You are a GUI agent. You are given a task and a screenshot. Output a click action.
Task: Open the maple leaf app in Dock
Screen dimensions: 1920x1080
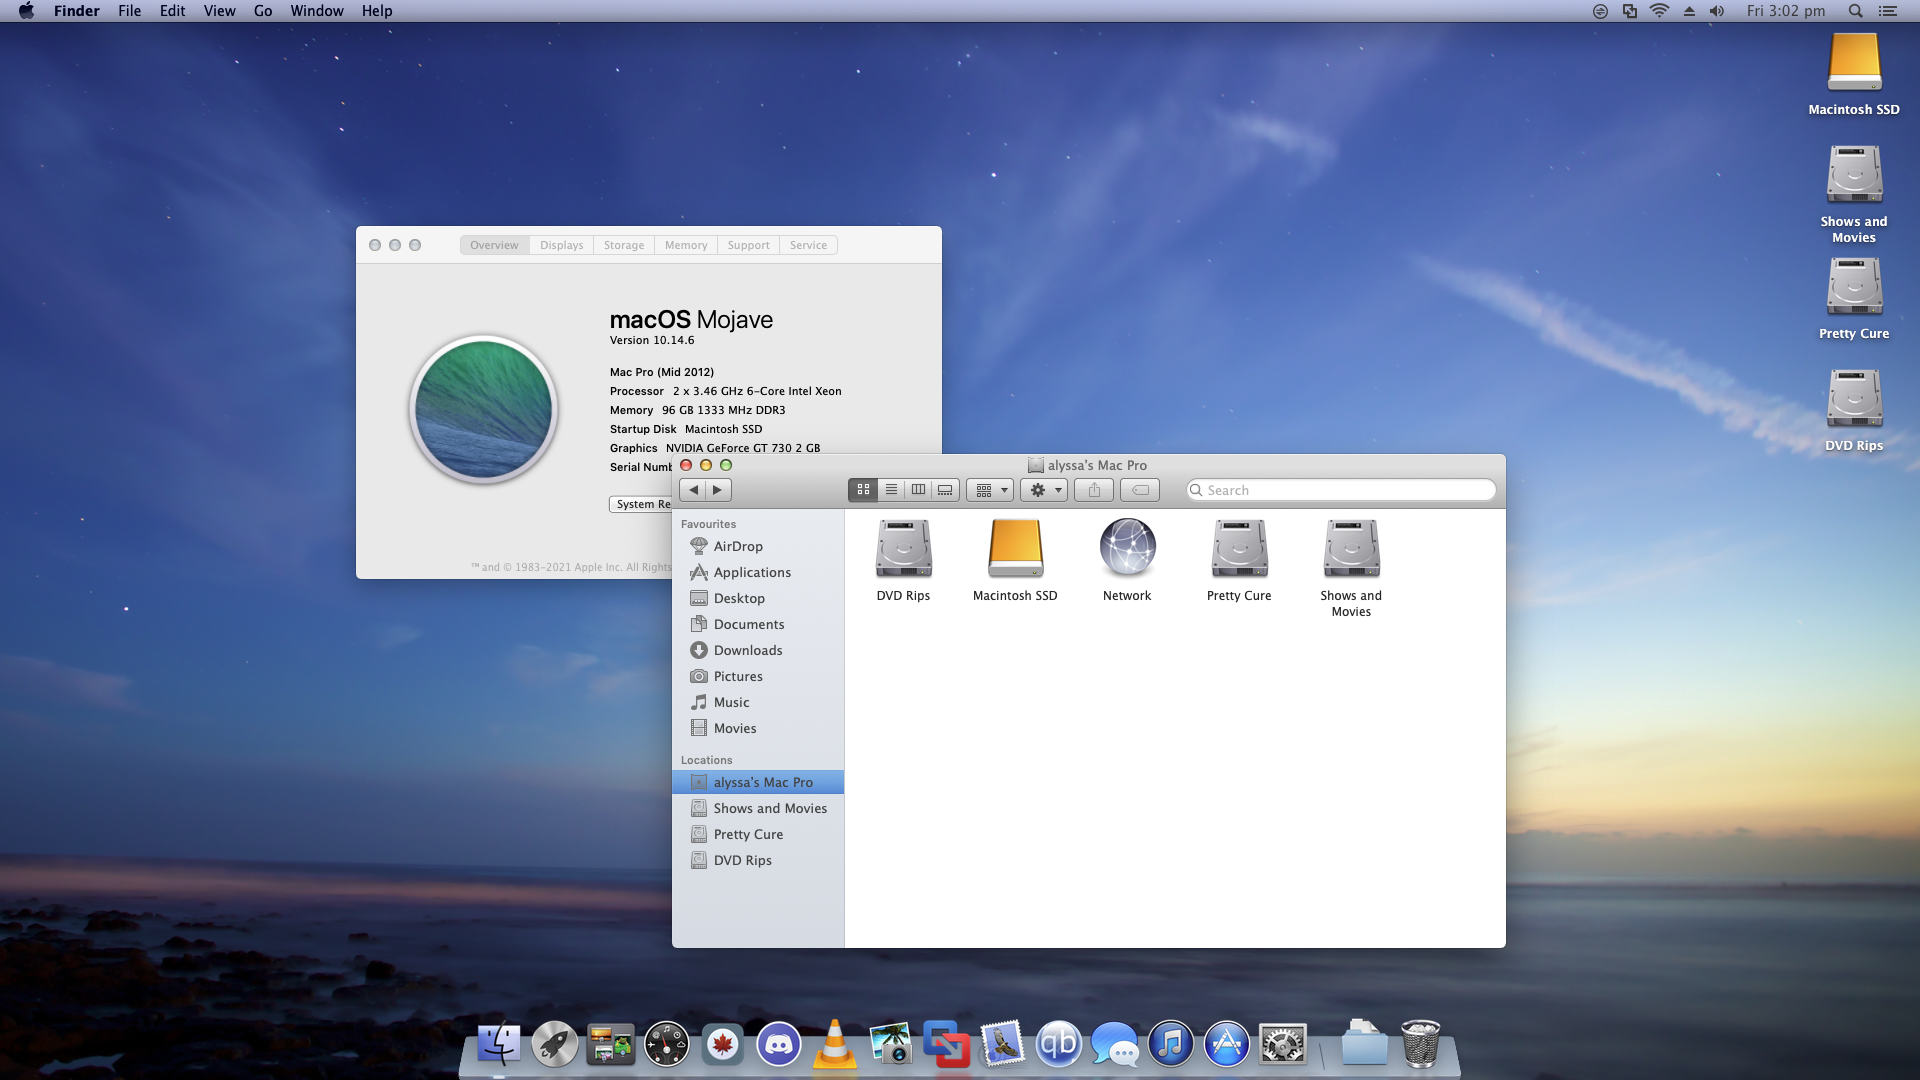click(x=722, y=1045)
